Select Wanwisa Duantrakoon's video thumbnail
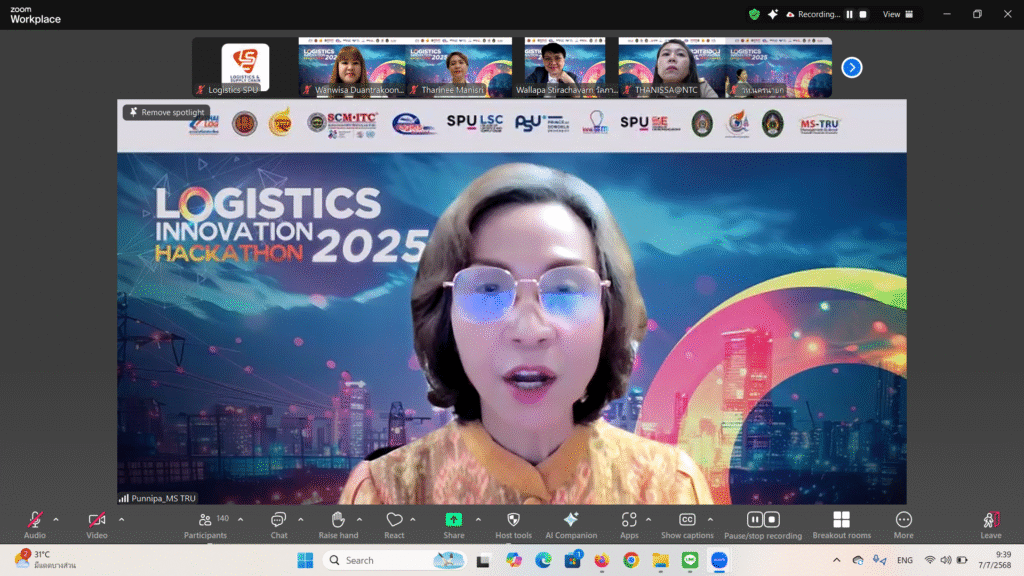This screenshot has width=1024, height=576. pyautogui.click(x=352, y=67)
